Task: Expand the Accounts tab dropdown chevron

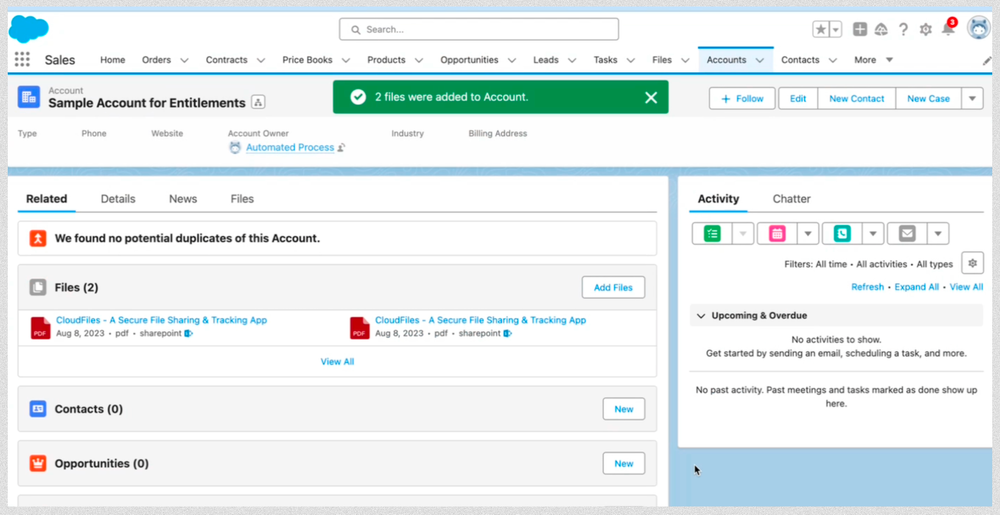Action: 760,60
